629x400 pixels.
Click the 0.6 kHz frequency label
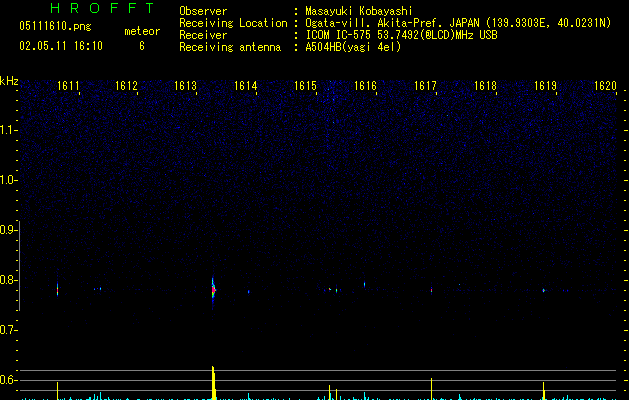pyautogui.click(x=8, y=380)
